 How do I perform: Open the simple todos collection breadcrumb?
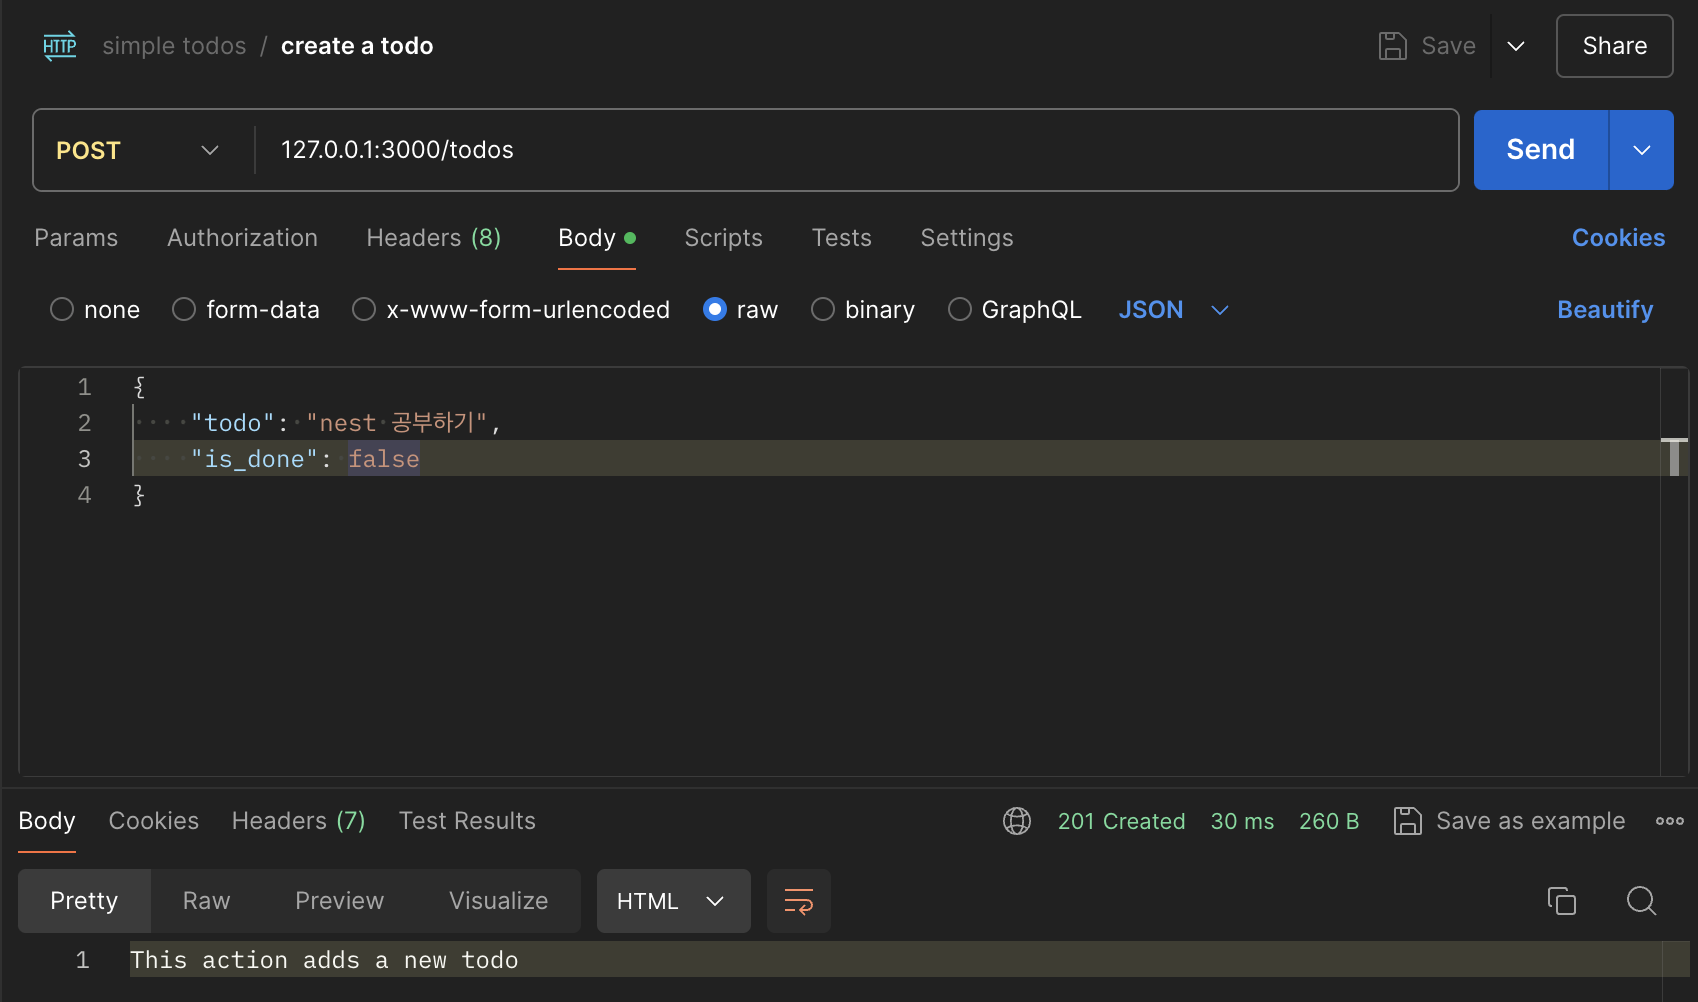(174, 46)
